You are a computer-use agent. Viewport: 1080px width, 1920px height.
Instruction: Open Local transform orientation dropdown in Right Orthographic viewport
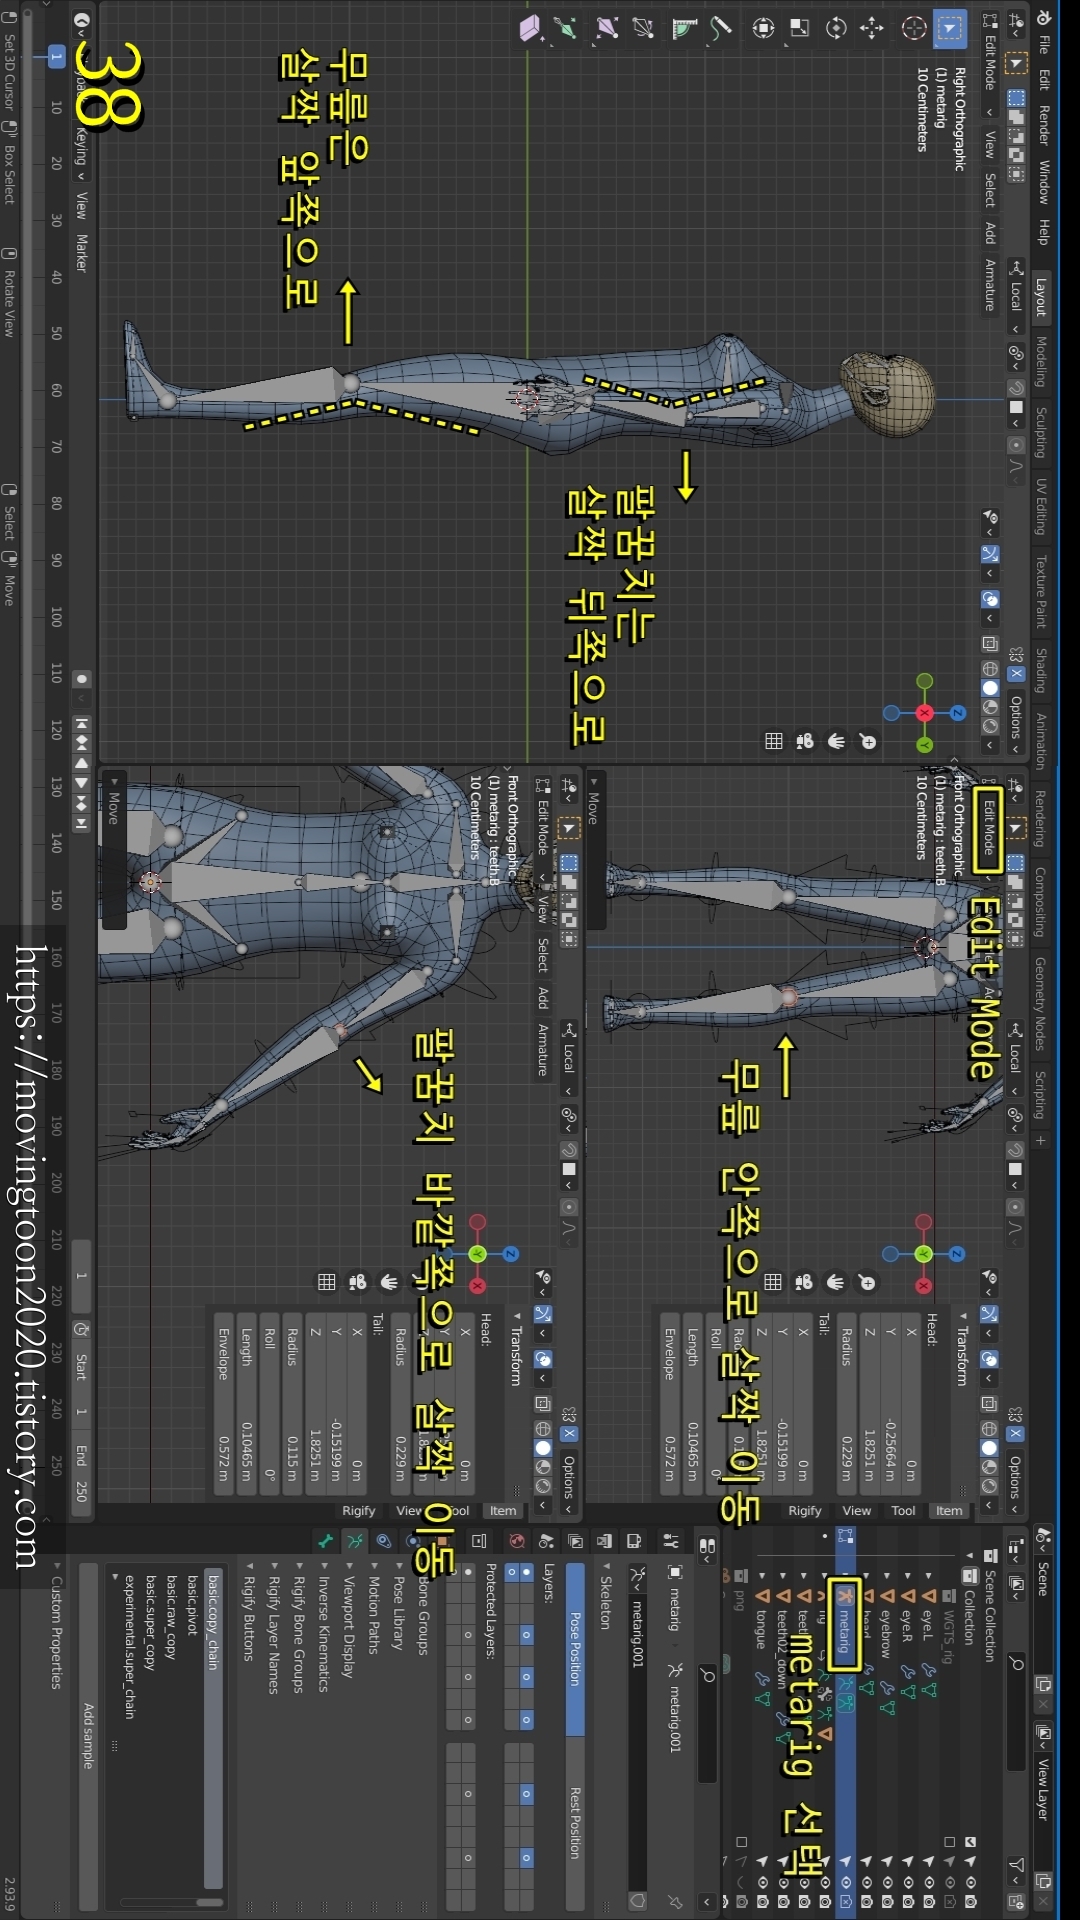point(1016,296)
